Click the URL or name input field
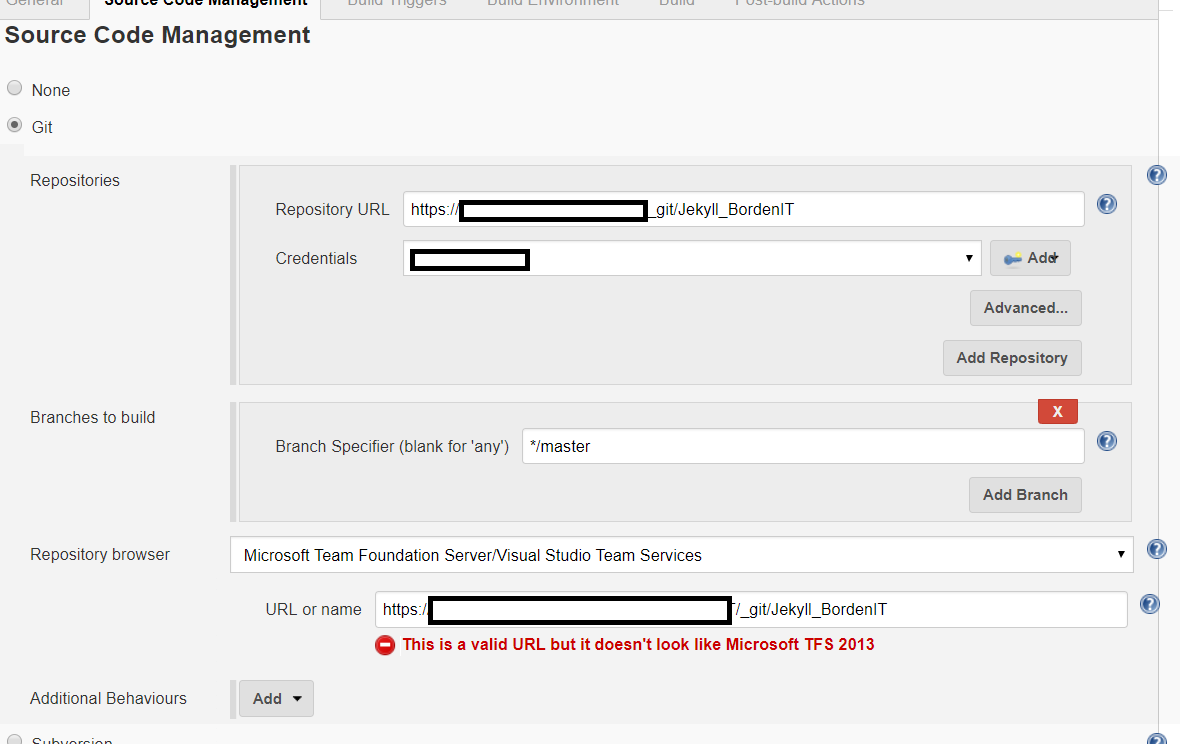Image resolution: width=1184 pixels, height=744 pixels. (x=751, y=610)
